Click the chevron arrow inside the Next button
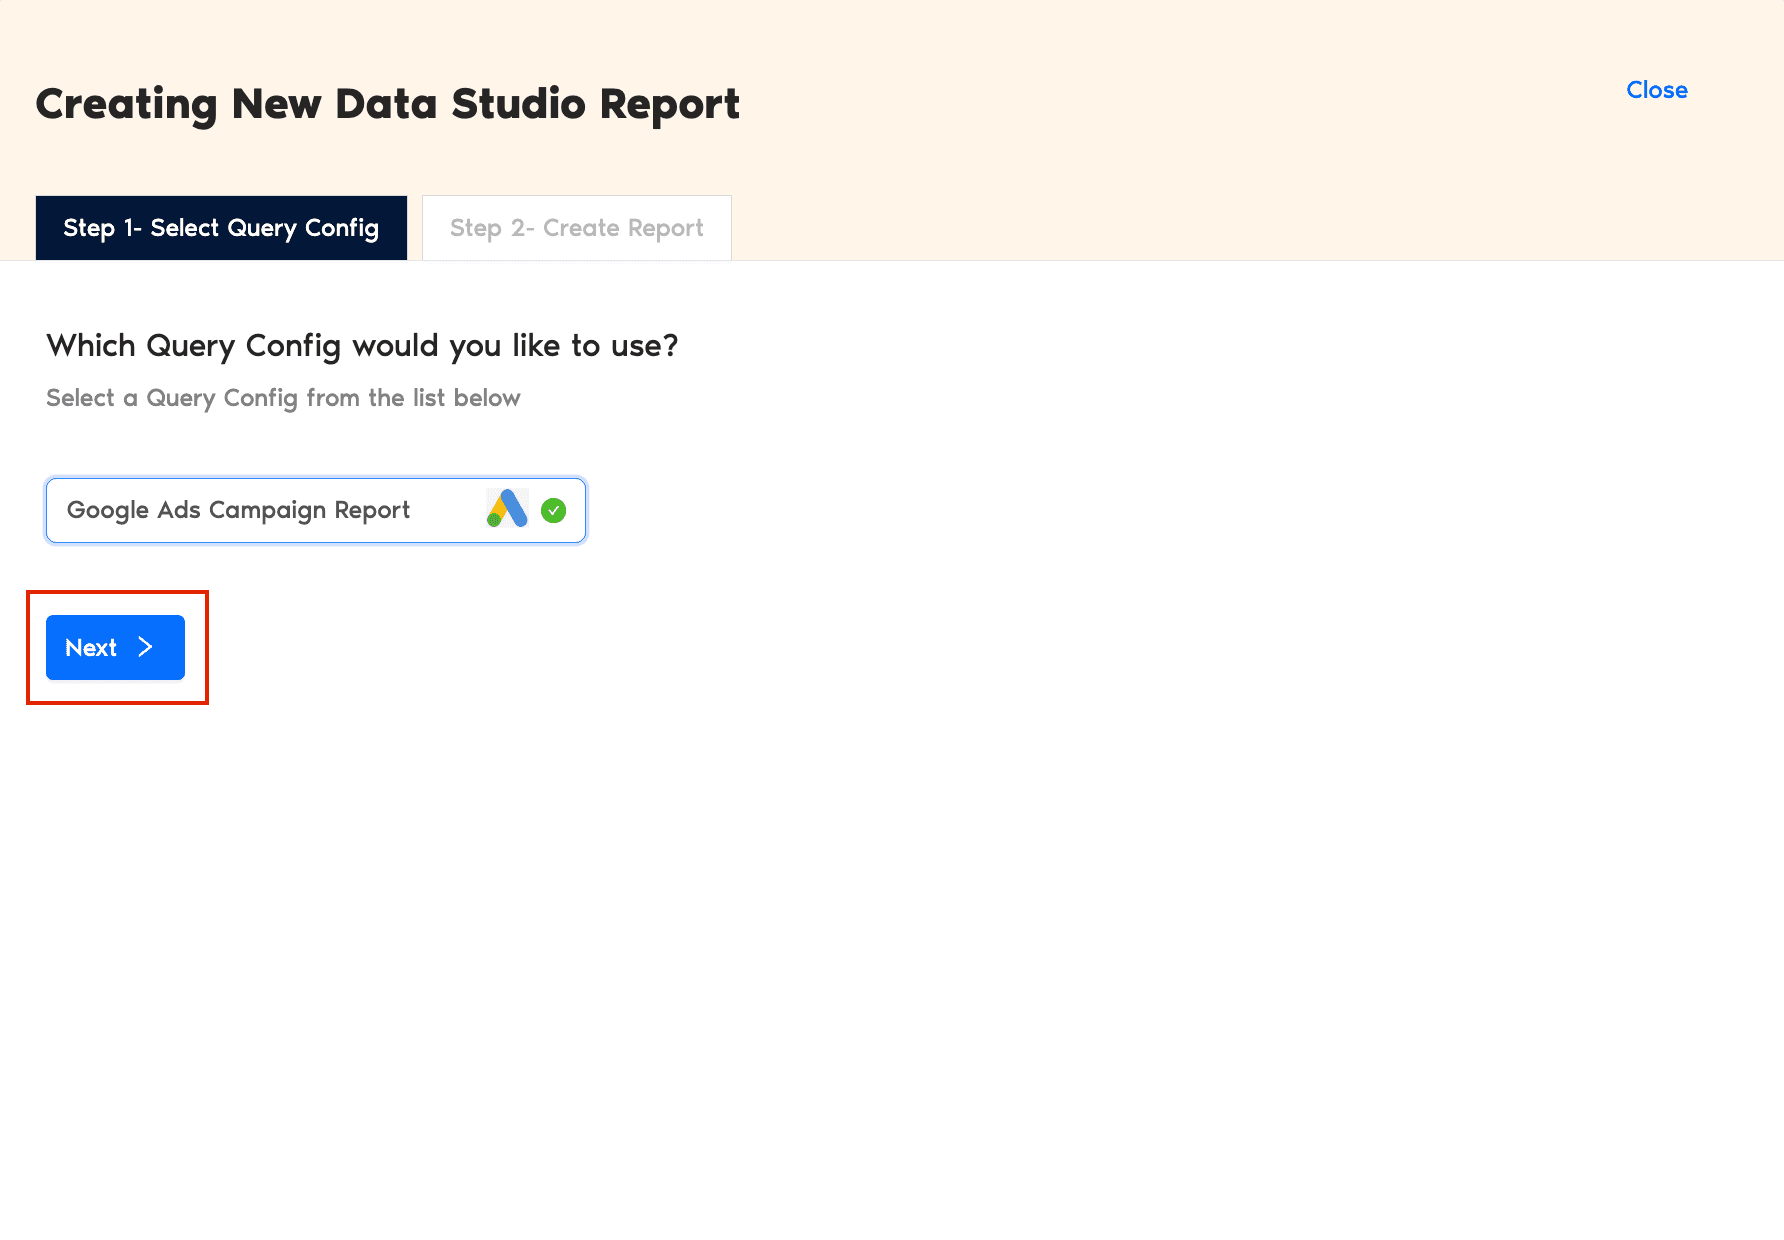This screenshot has width=1784, height=1240. point(146,647)
